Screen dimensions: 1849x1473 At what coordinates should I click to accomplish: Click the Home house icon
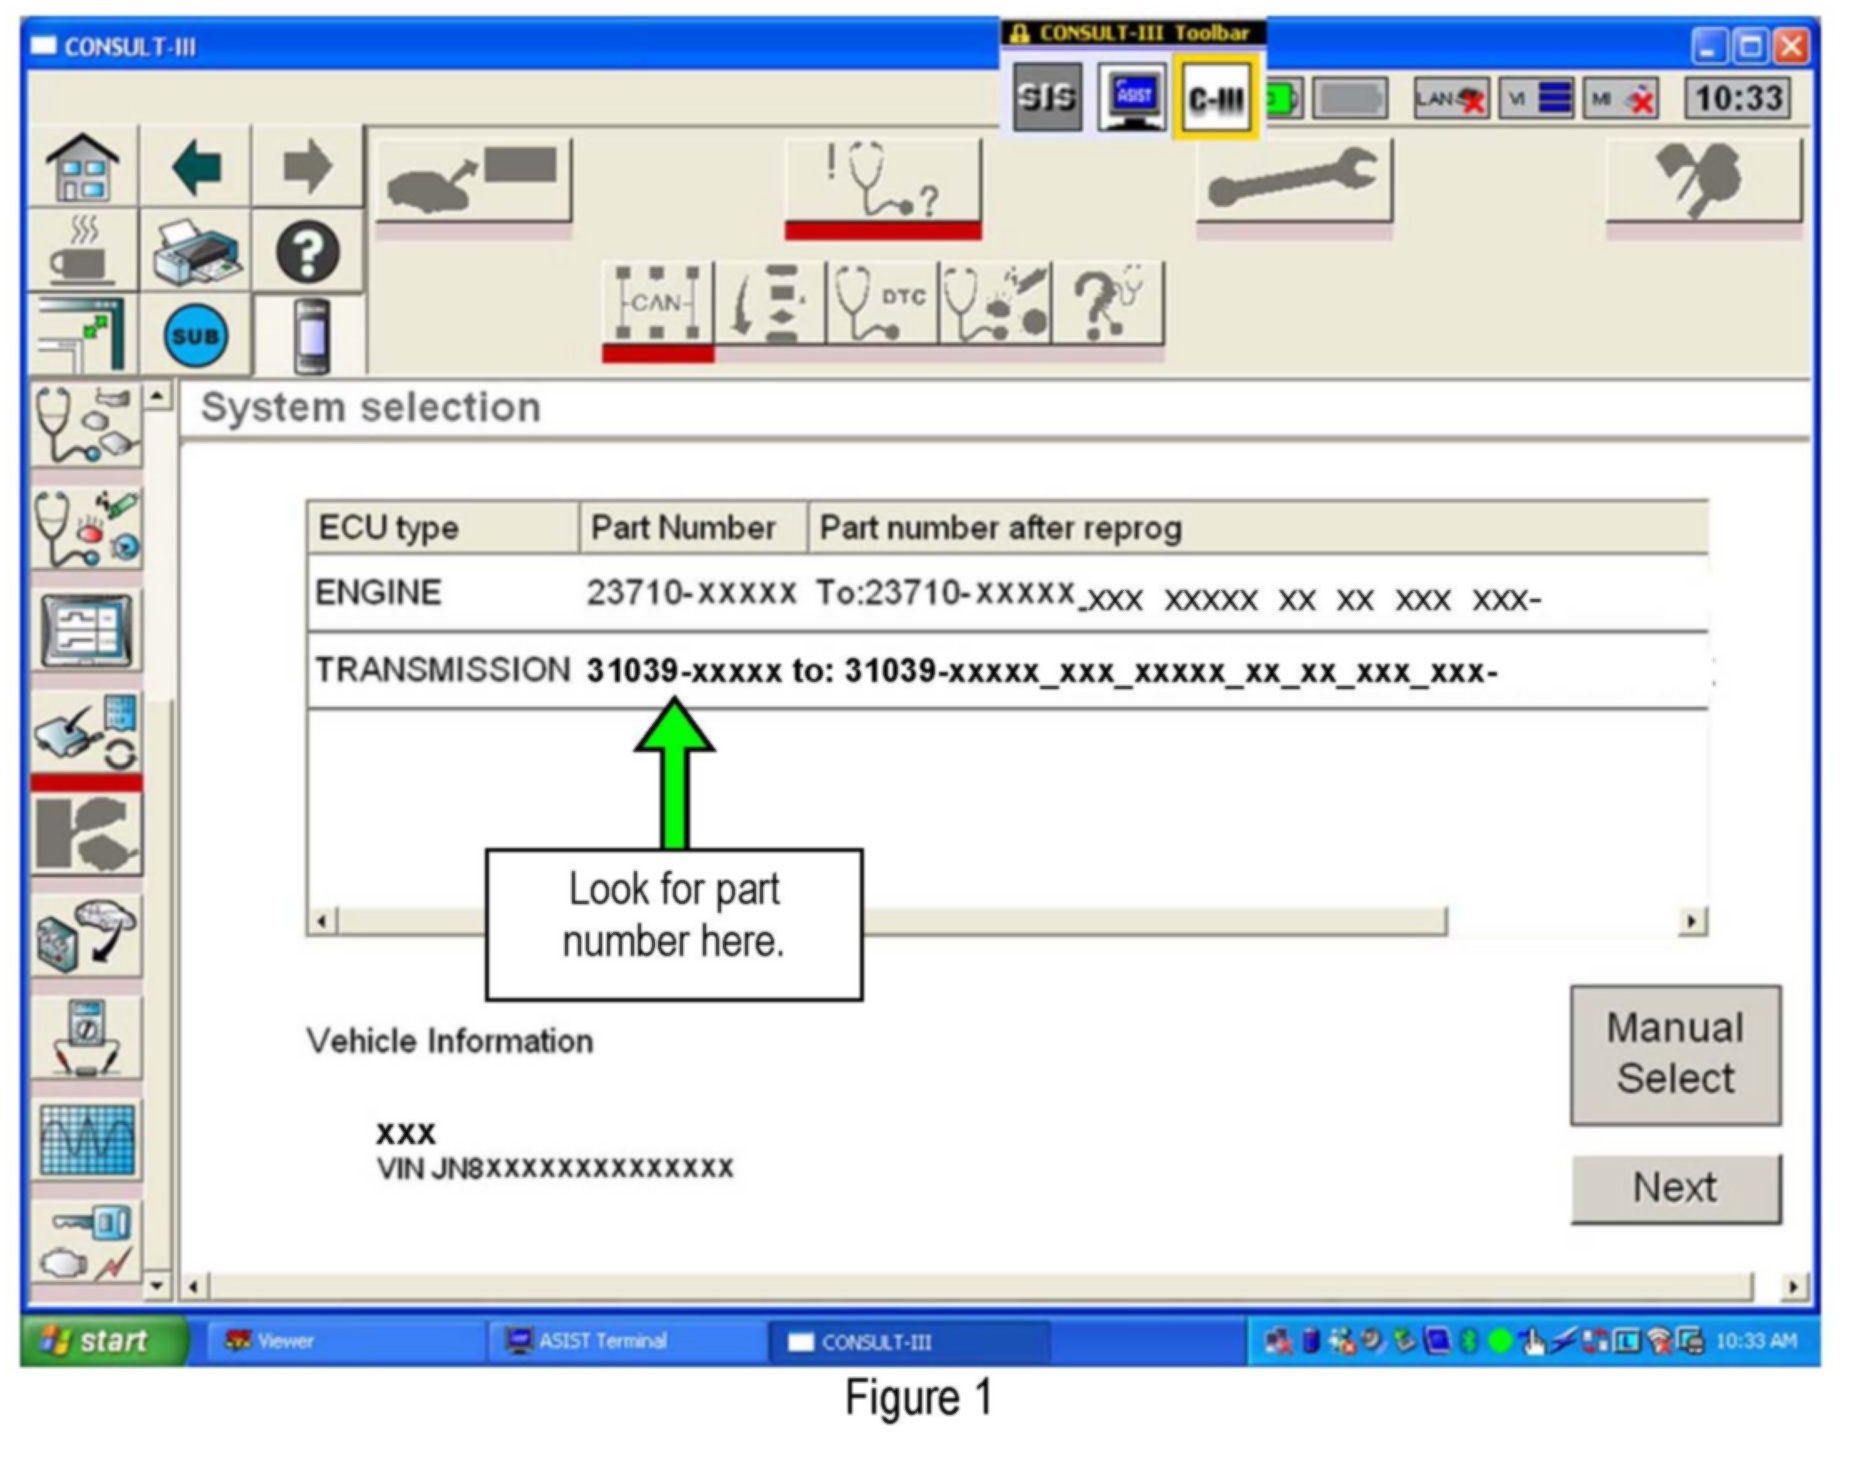point(83,167)
